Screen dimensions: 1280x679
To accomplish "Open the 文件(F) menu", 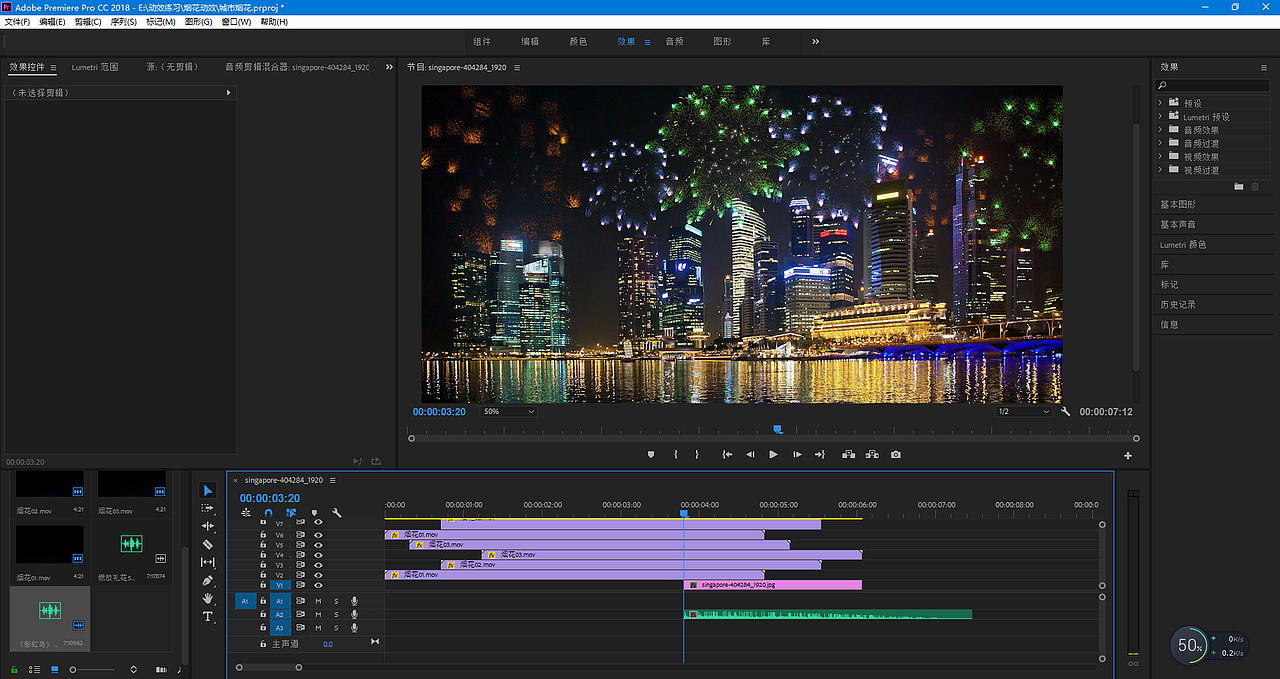I will tap(17, 21).
